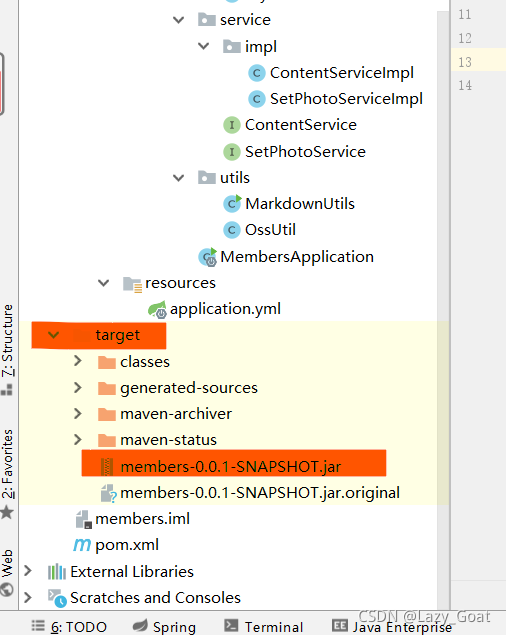Collapse the resources folder

click(x=104, y=283)
